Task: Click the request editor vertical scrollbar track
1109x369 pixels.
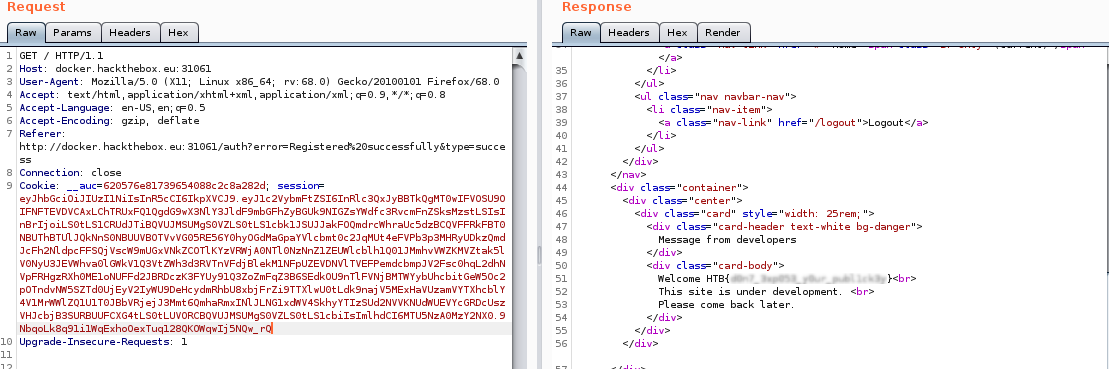Action: click(x=518, y=212)
